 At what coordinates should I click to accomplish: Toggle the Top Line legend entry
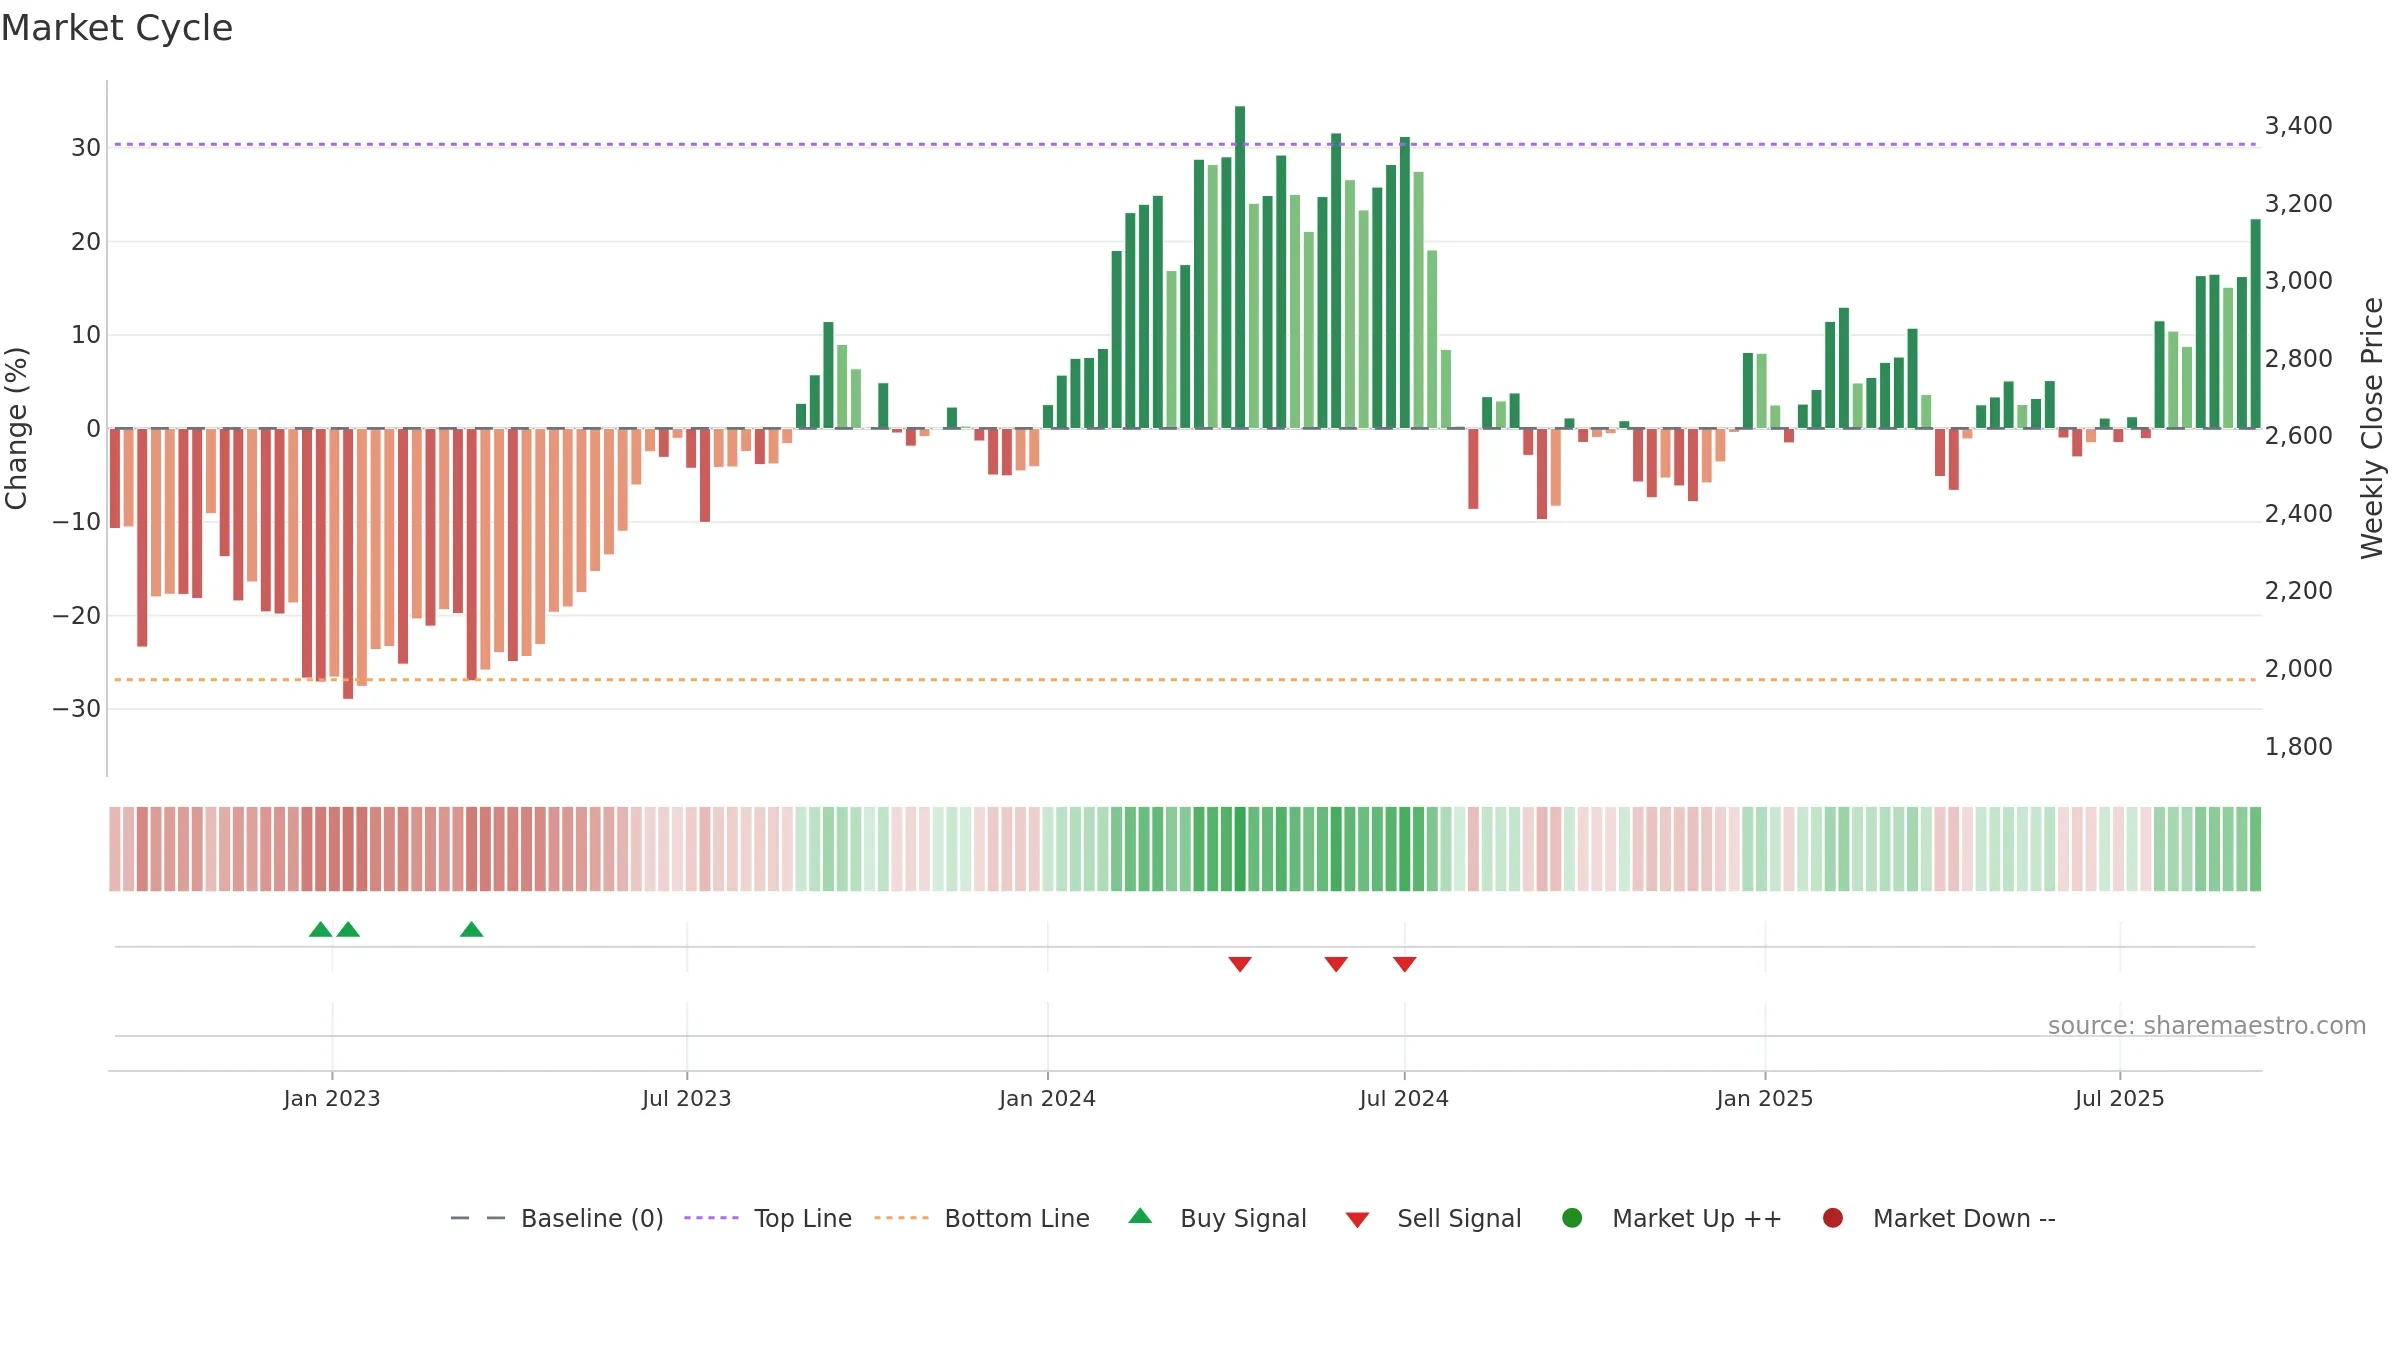pyautogui.click(x=768, y=1218)
